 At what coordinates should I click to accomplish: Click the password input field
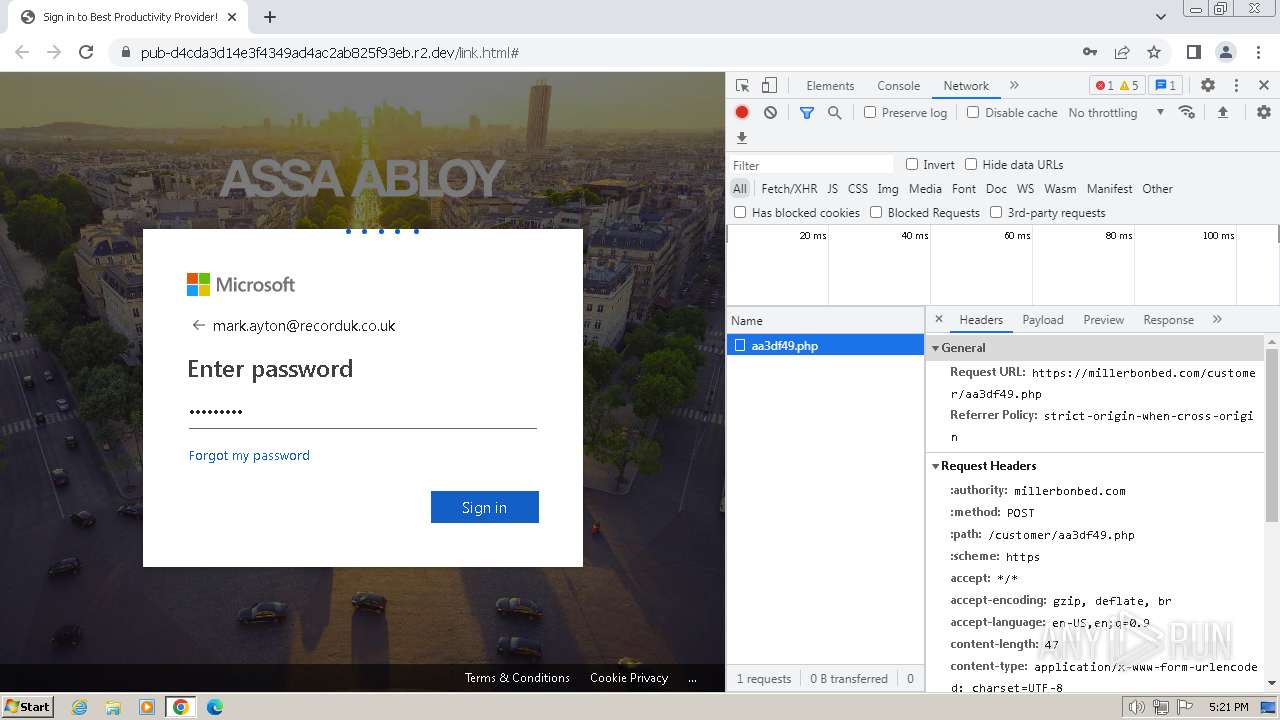pos(363,411)
